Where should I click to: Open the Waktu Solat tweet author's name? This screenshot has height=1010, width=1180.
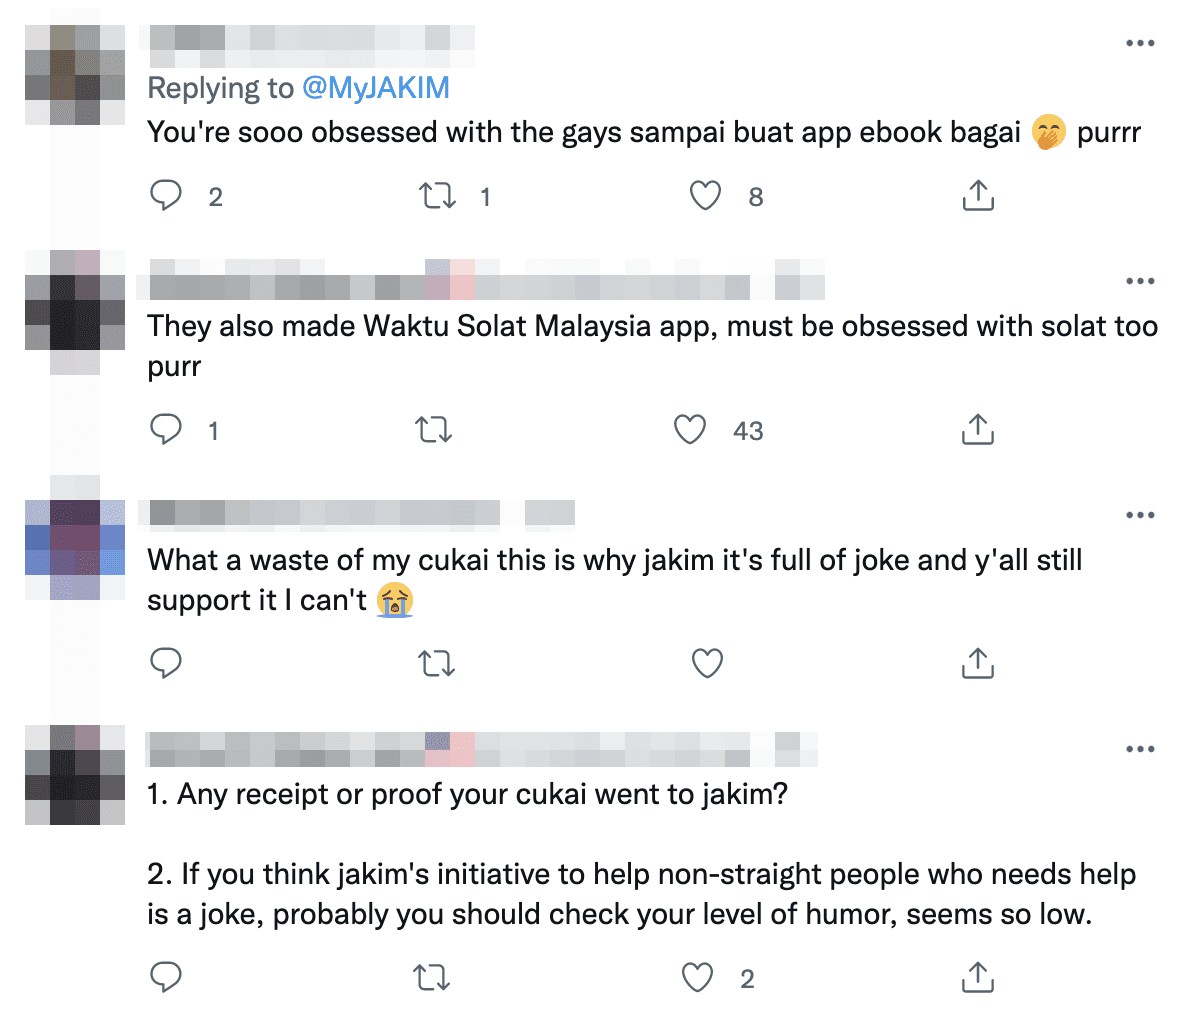tap(300, 287)
